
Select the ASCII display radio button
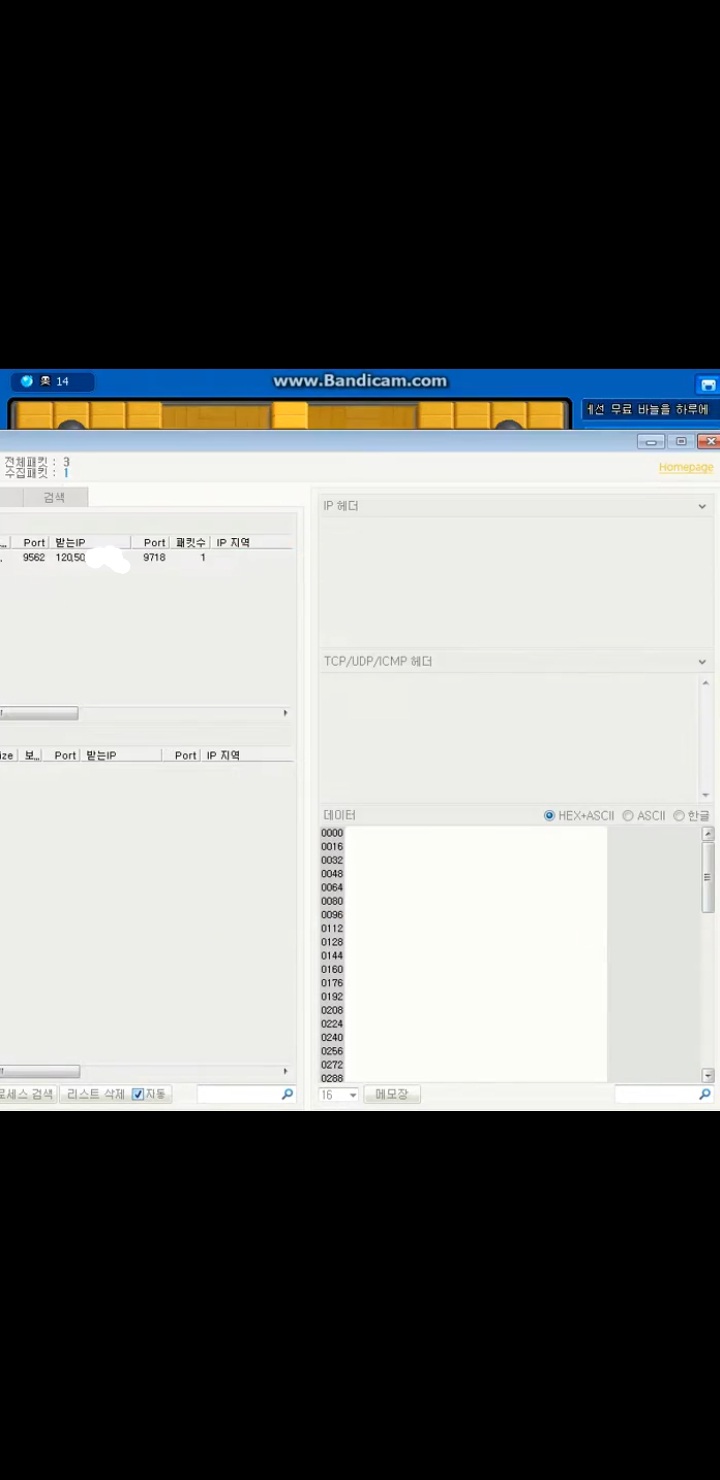tap(628, 816)
